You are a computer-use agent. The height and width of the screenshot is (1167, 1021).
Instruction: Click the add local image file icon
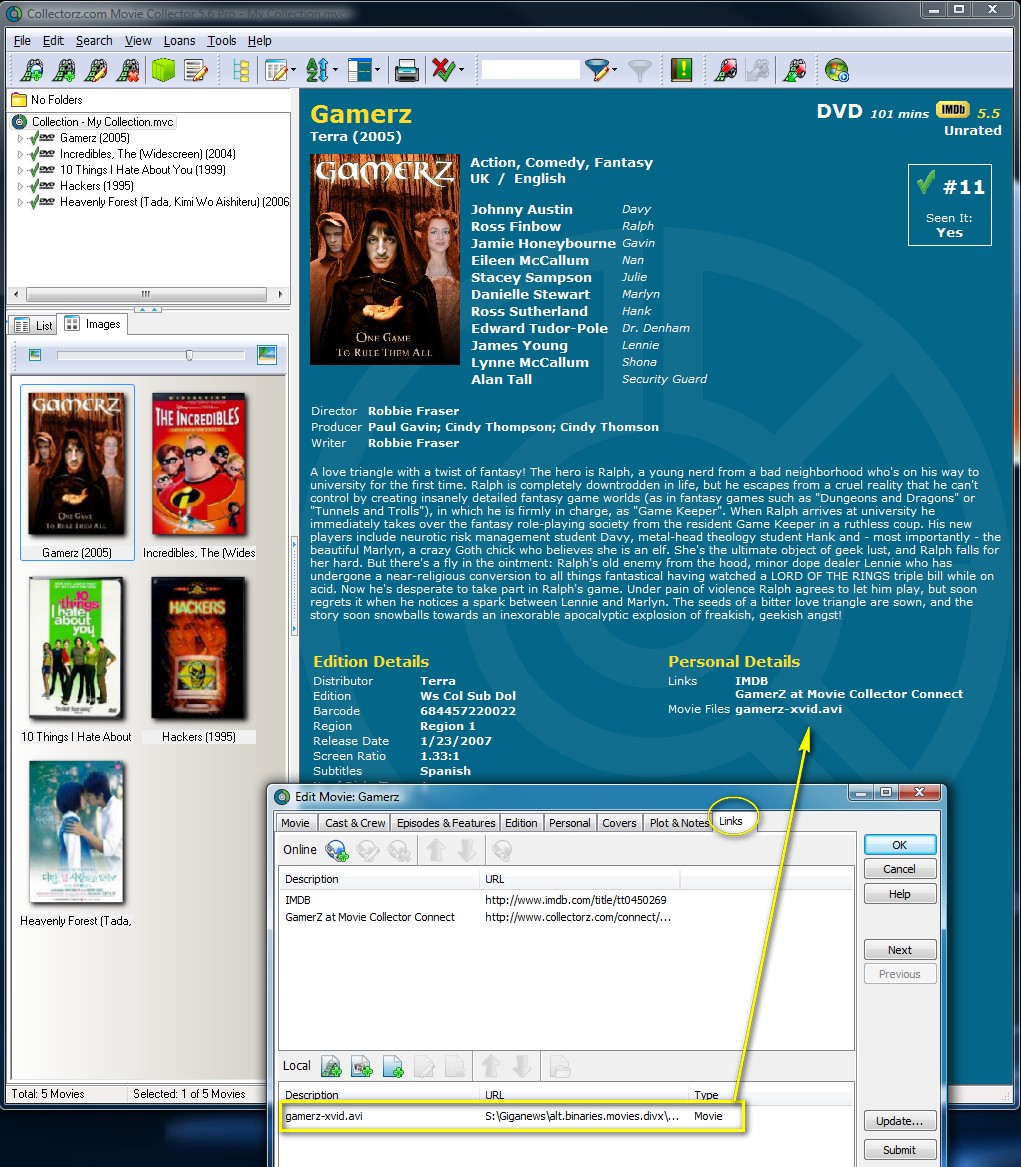(x=362, y=1067)
